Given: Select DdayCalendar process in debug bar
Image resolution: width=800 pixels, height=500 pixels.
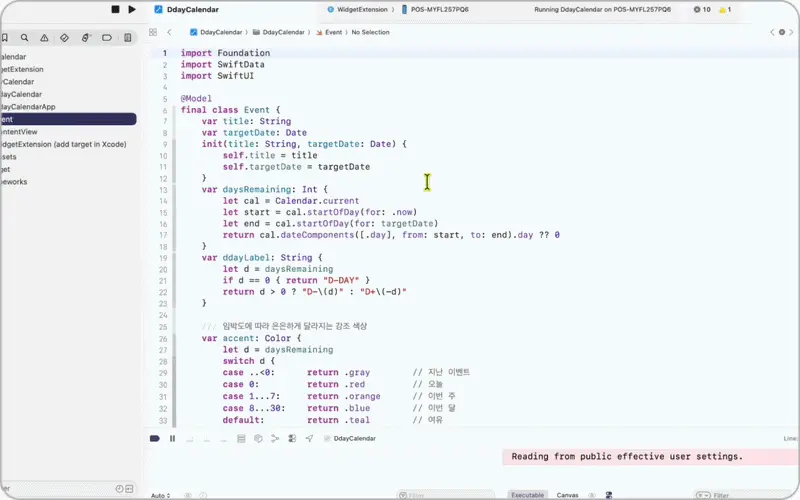Looking at the screenshot, I should (x=350, y=438).
